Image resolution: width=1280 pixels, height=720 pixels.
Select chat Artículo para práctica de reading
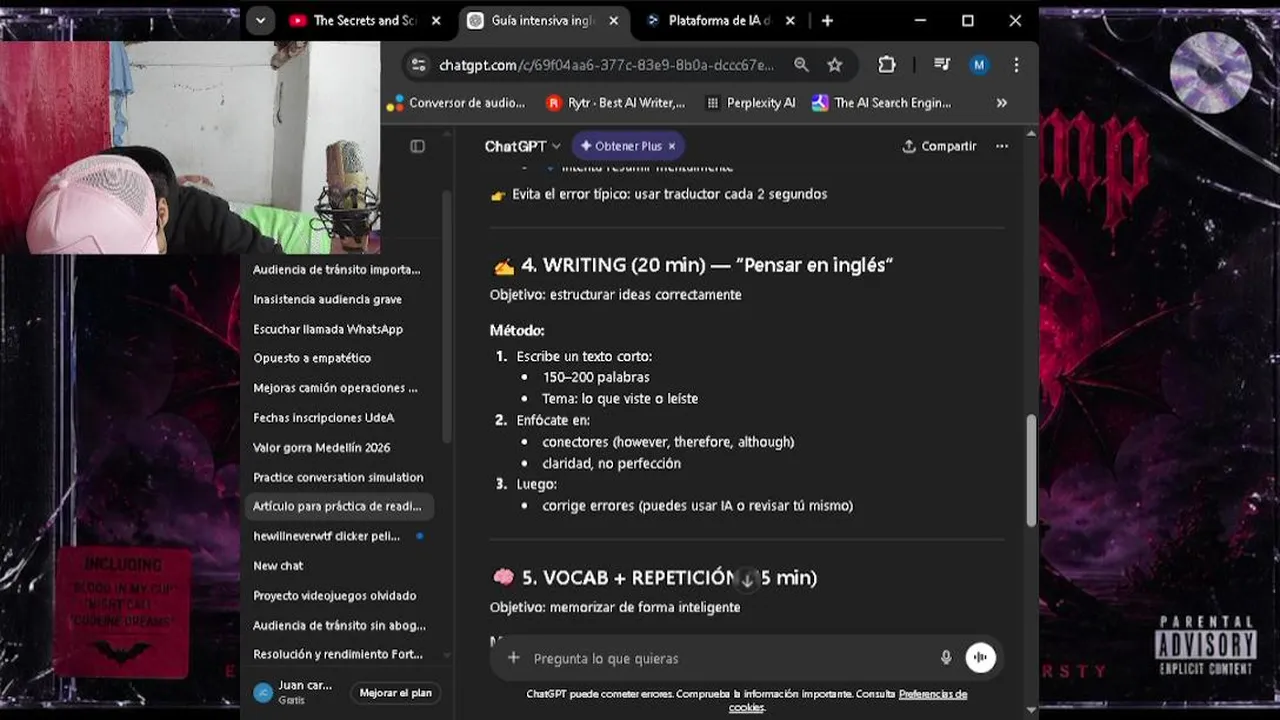point(339,506)
